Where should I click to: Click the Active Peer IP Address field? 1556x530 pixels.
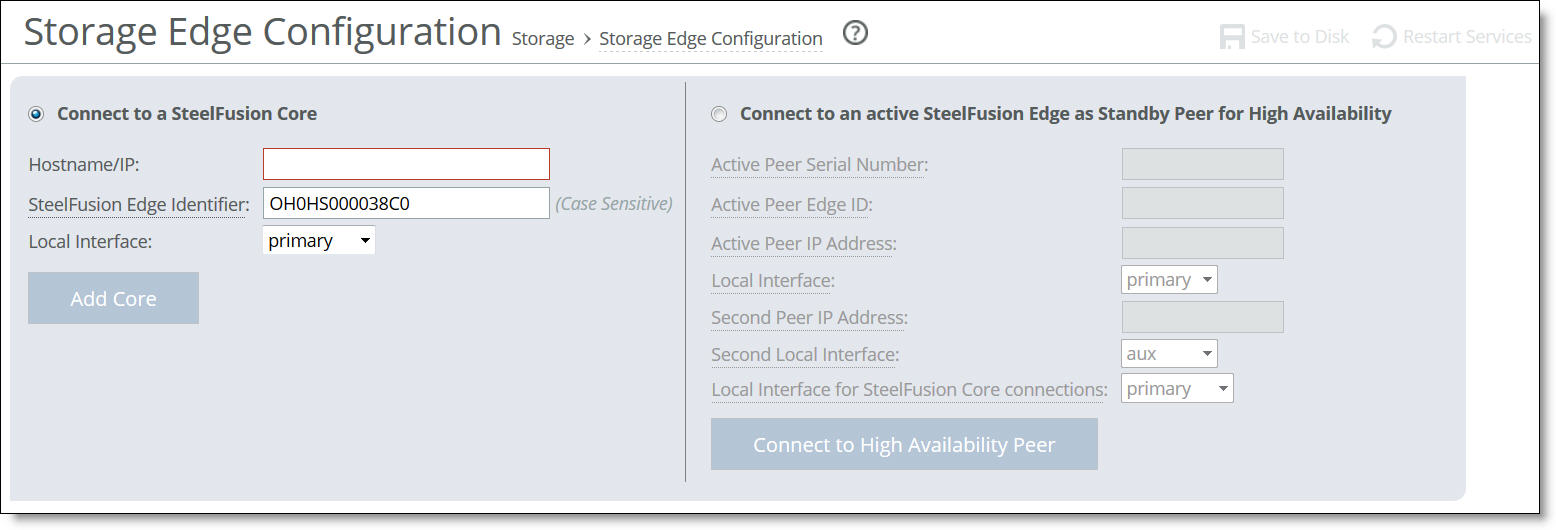1202,243
